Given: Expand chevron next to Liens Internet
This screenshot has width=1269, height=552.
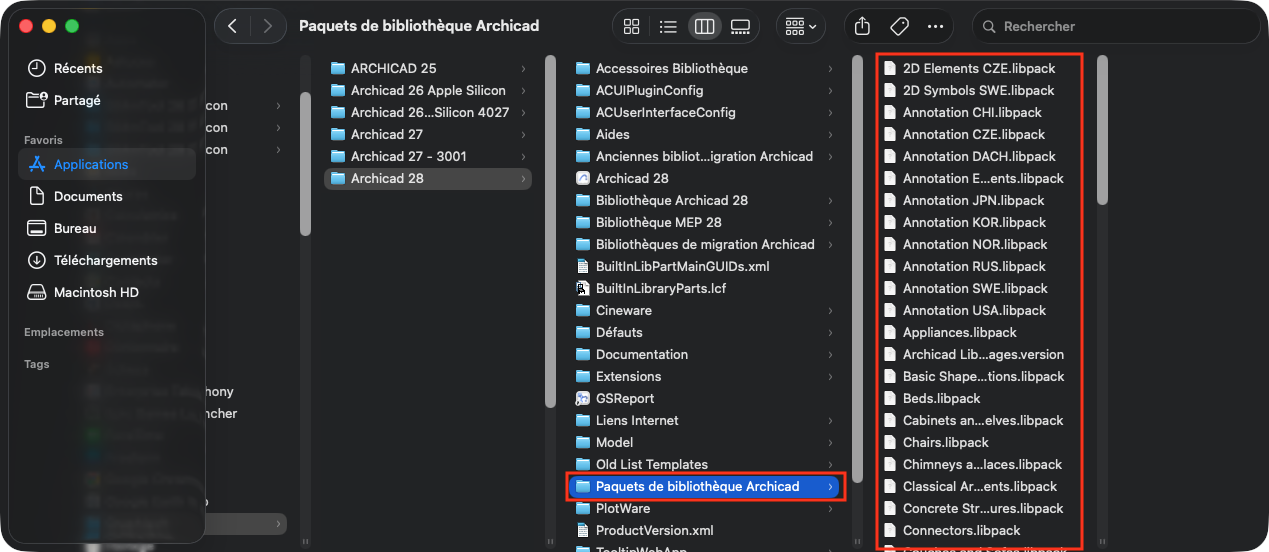Looking at the screenshot, I should (830, 420).
